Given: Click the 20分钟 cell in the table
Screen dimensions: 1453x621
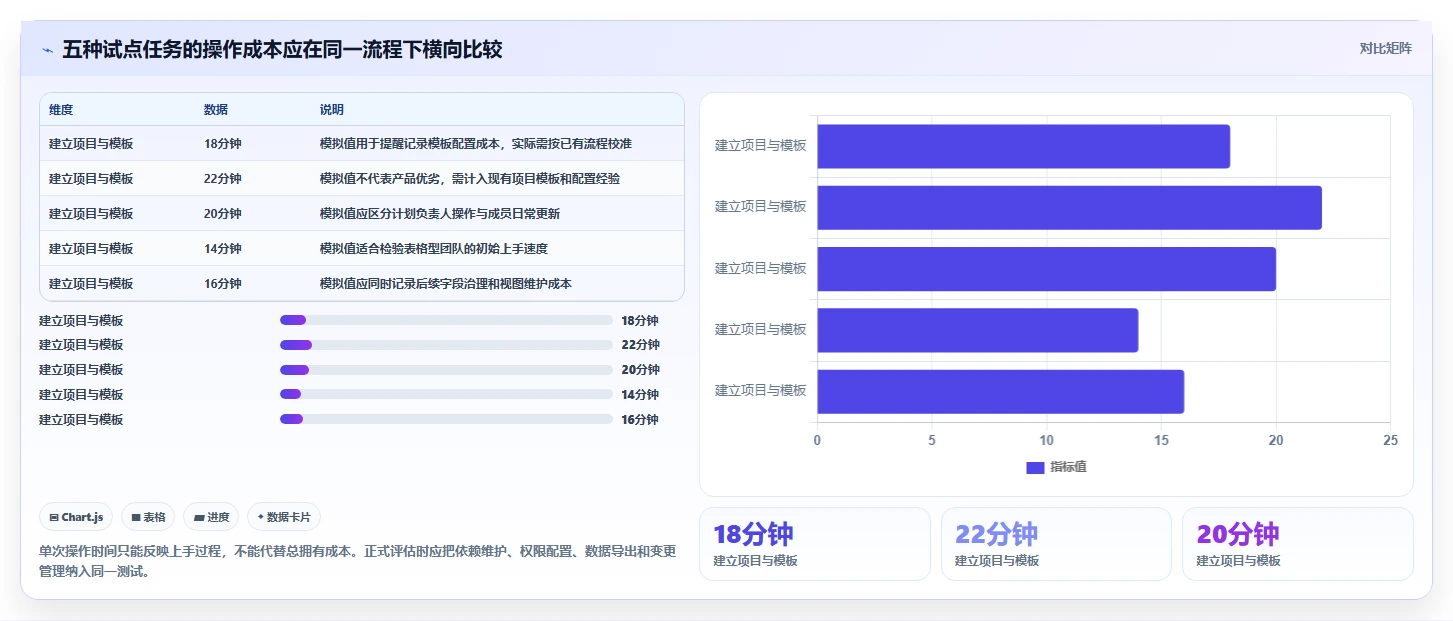Looking at the screenshot, I should tap(223, 214).
